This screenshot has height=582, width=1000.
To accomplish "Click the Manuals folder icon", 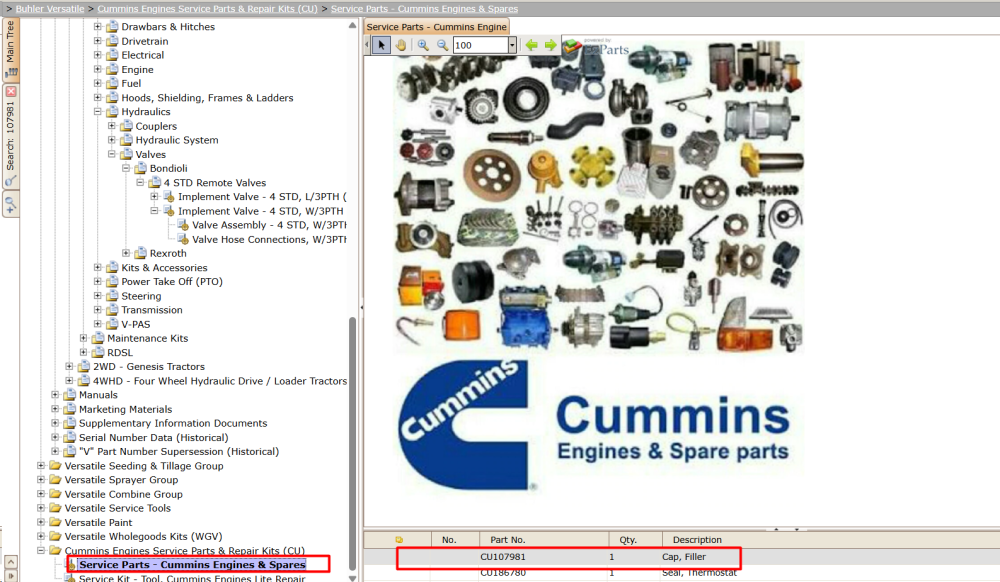I will 70,395.
